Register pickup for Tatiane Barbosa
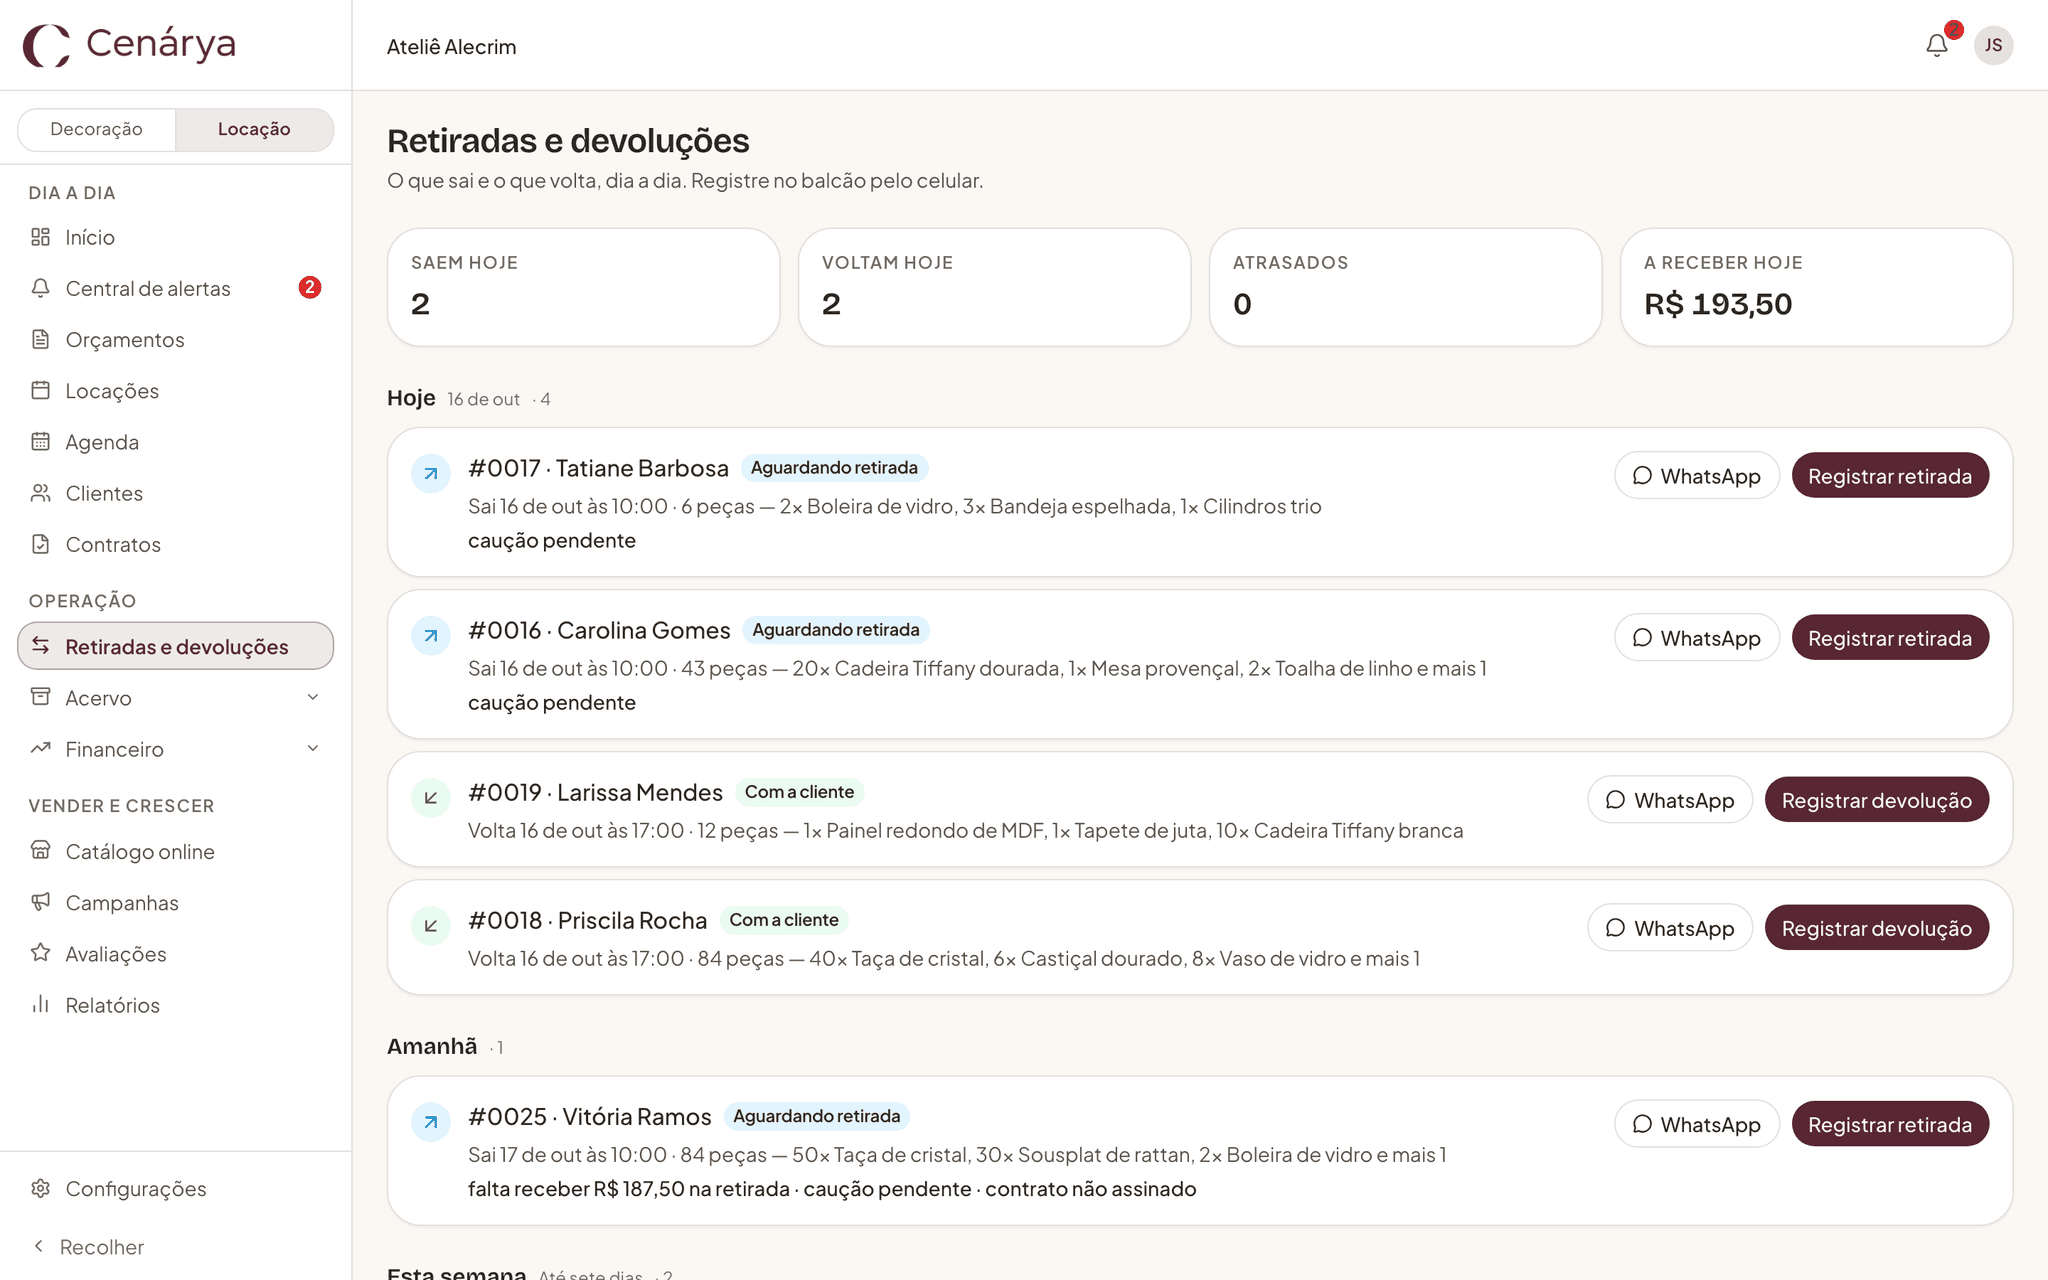The height and width of the screenshot is (1280, 2048). 1890,476
